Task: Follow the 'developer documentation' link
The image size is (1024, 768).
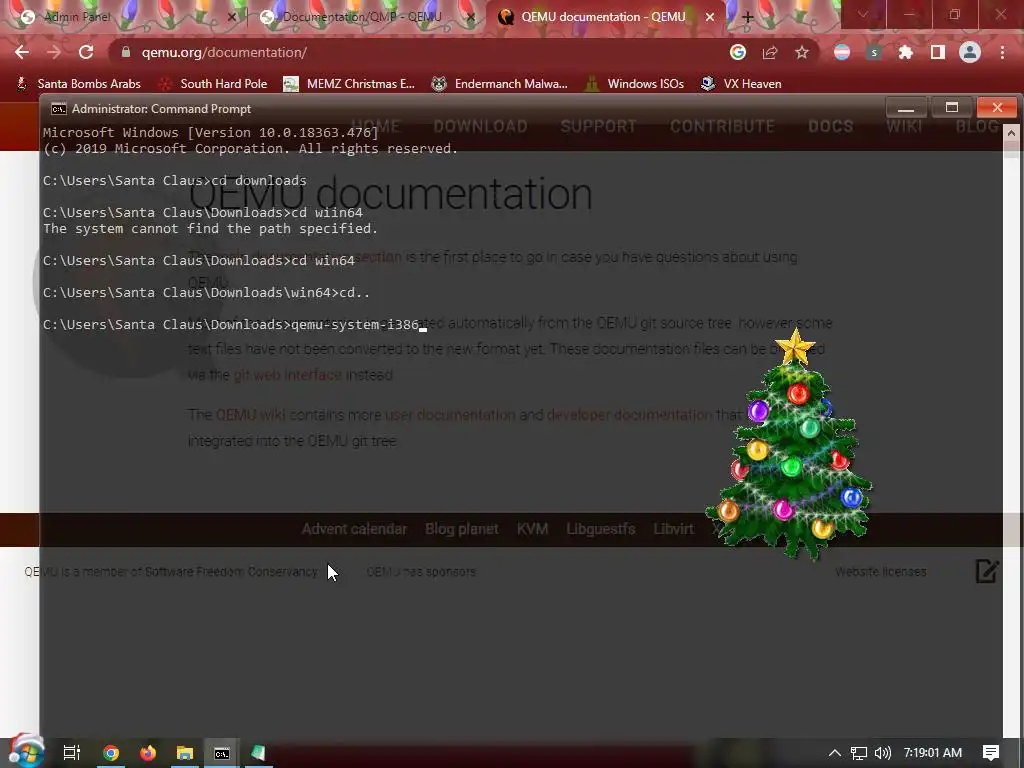Action: (630, 415)
